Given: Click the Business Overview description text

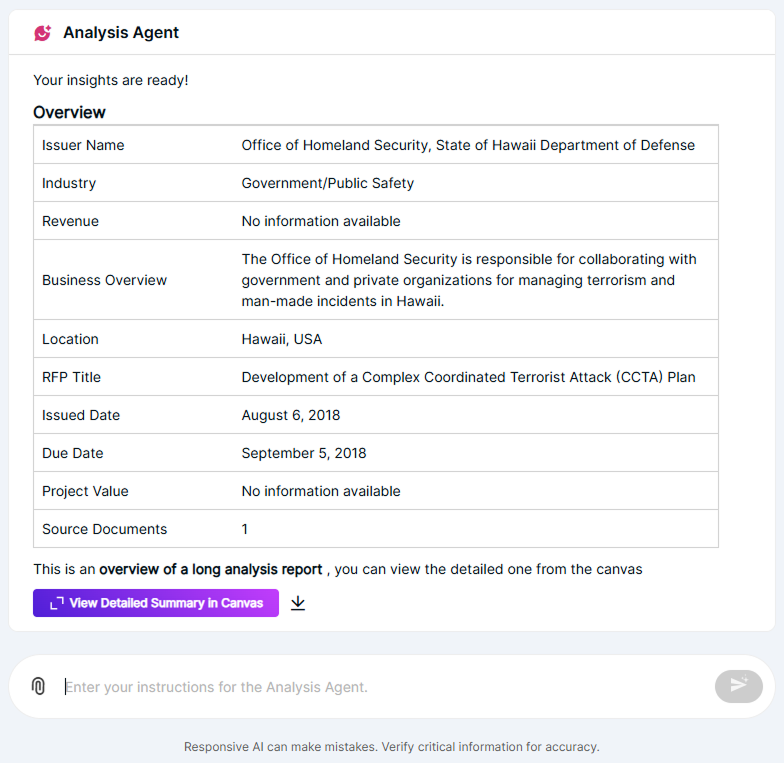Looking at the screenshot, I should 469,280.
